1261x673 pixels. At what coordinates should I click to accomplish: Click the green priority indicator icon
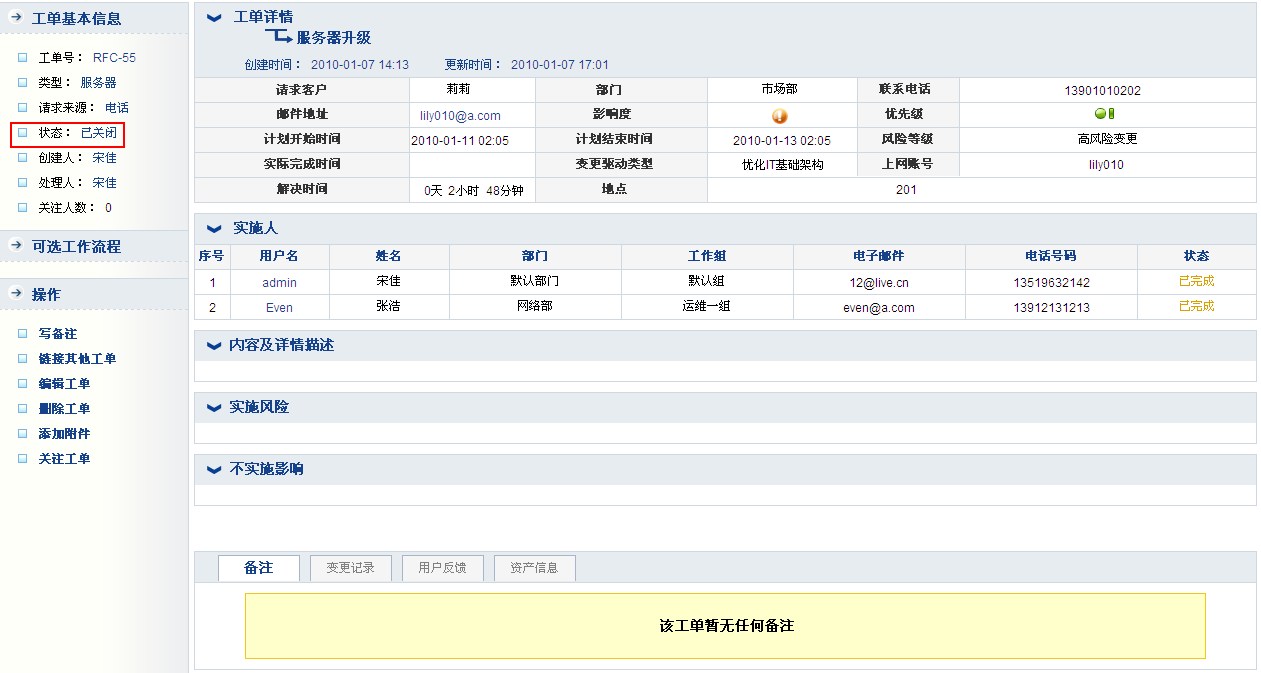1104,114
